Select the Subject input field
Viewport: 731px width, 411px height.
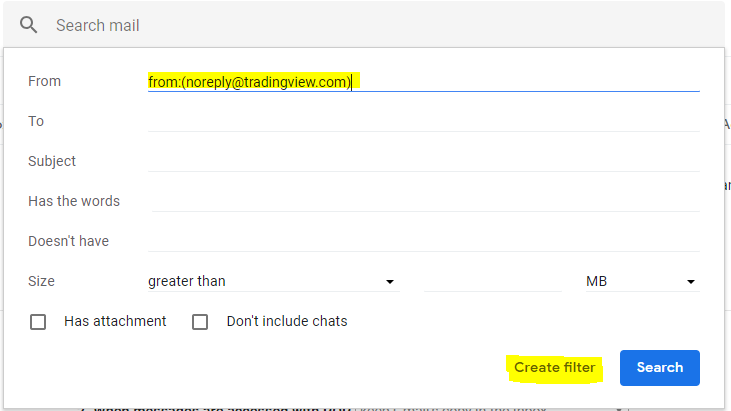[x=422, y=161]
